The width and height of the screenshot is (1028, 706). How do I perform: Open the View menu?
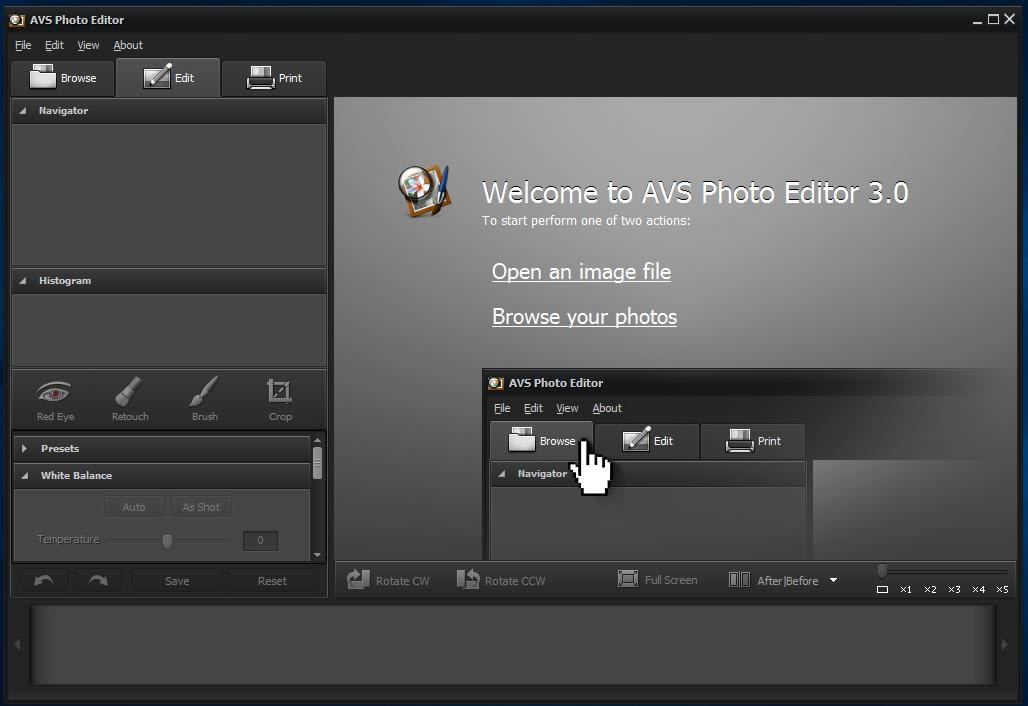click(x=88, y=45)
